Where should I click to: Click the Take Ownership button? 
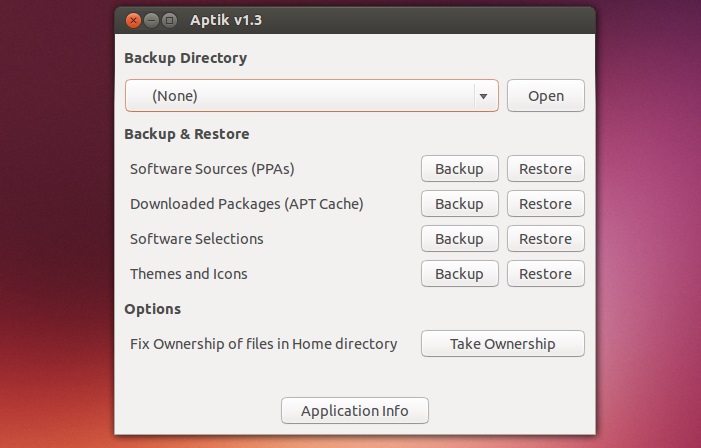pyautogui.click(x=503, y=343)
